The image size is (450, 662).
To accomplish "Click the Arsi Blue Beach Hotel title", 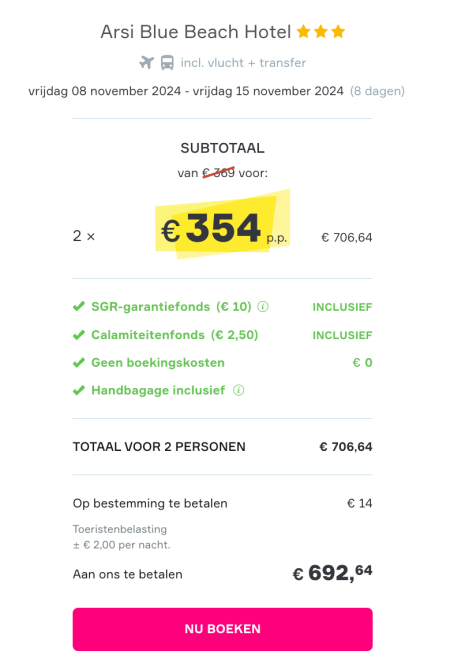I will pyautogui.click(x=196, y=32).
